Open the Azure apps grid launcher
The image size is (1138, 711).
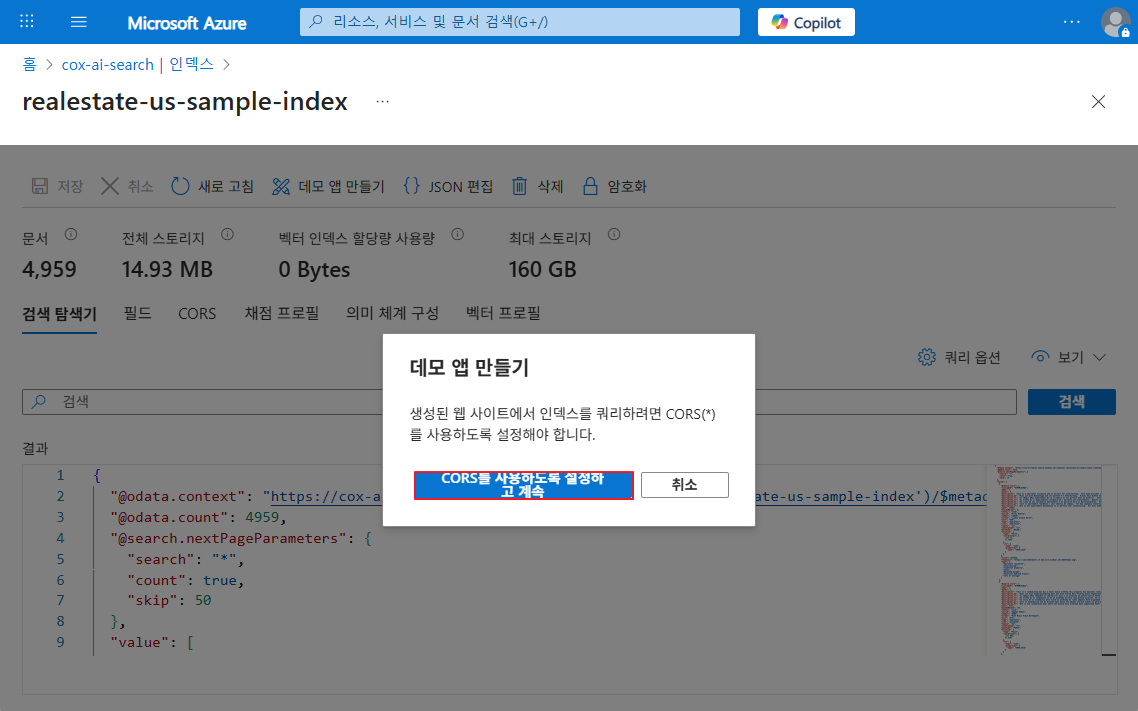(x=27, y=22)
